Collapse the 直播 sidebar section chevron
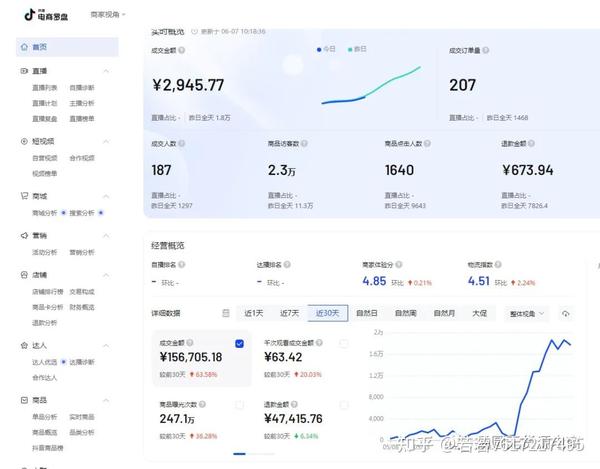The height and width of the screenshot is (469, 600). pyautogui.click(x=106, y=71)
